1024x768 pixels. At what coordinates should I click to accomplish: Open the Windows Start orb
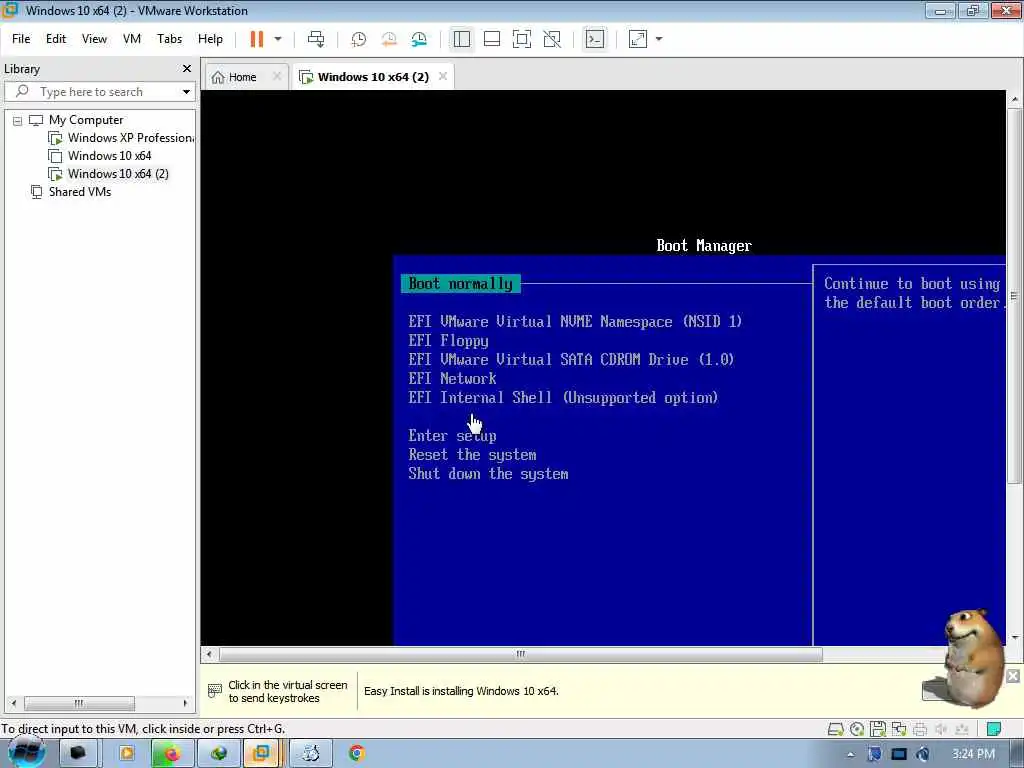pos(26,752)
